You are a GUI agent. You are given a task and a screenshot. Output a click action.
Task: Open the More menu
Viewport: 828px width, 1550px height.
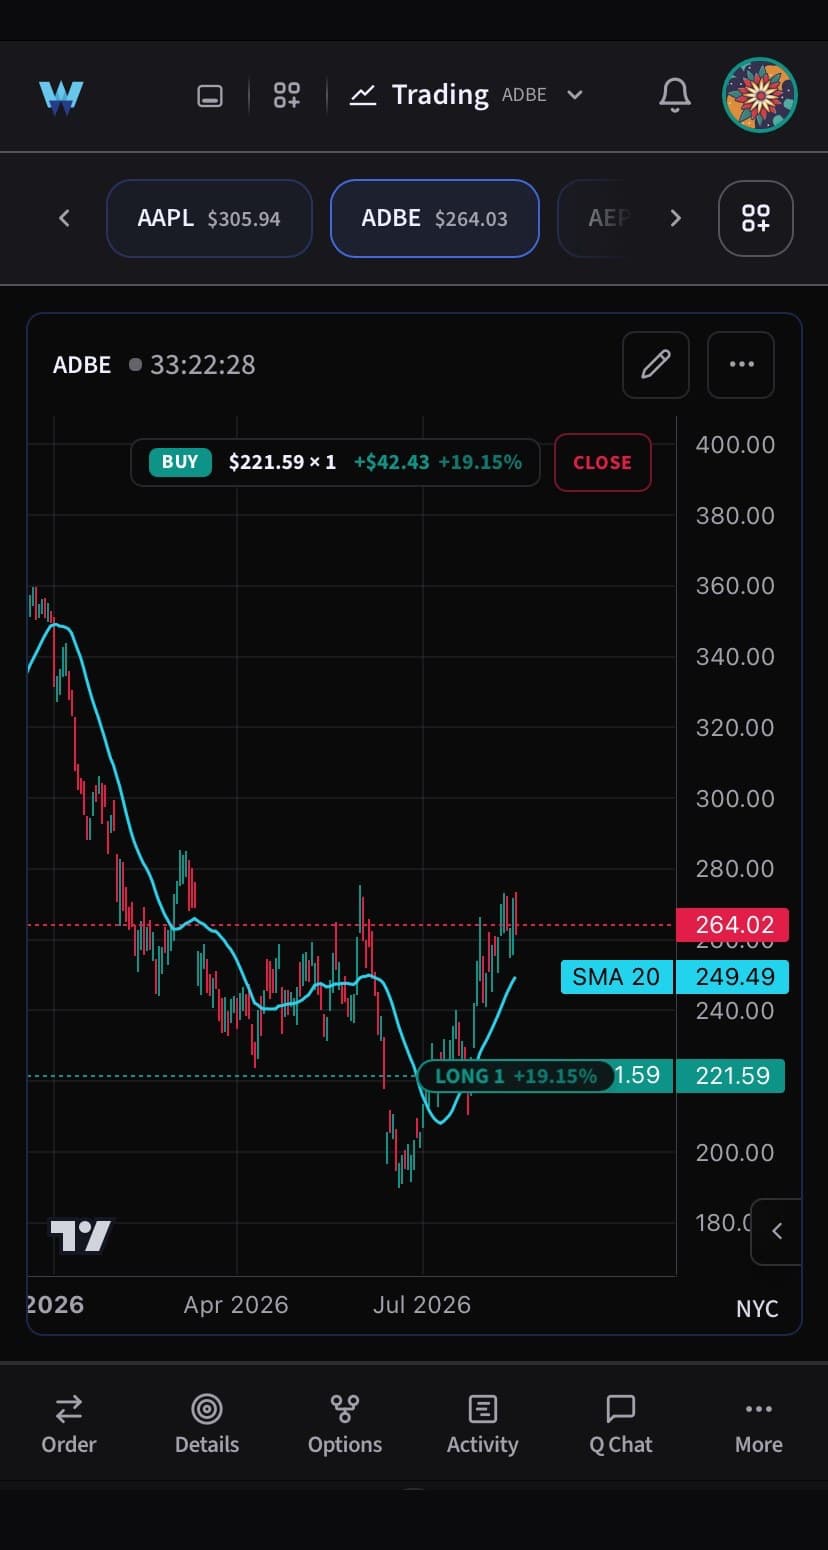(759, 1424)
